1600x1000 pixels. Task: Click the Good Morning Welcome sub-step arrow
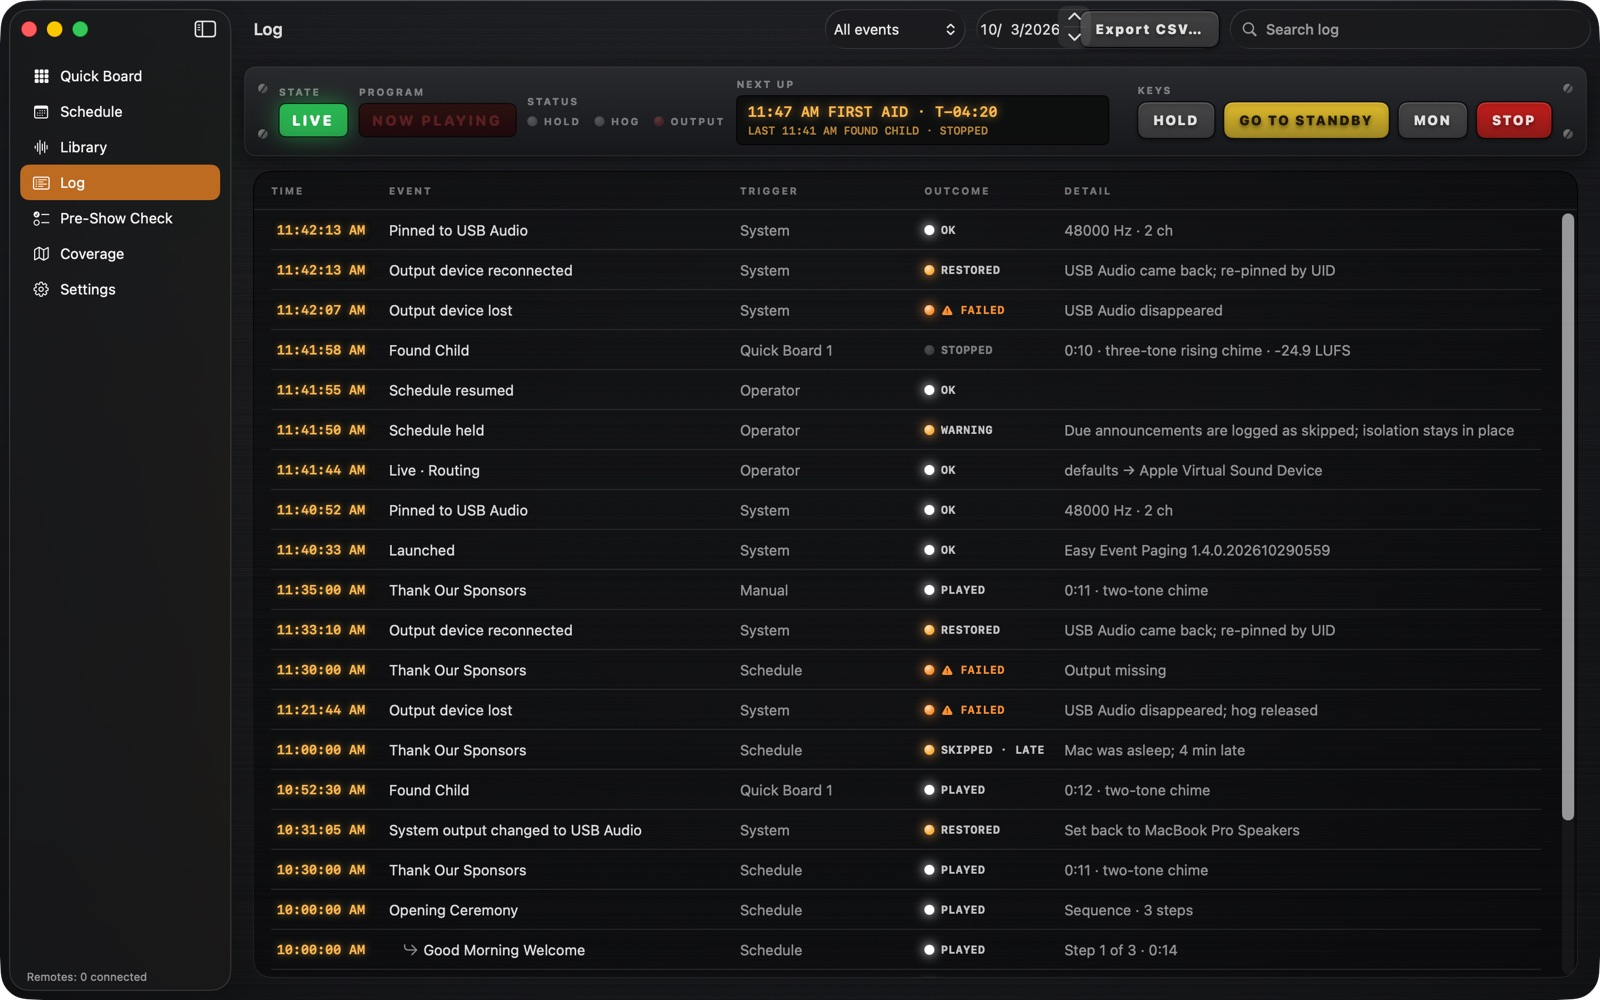click(410, 950)
